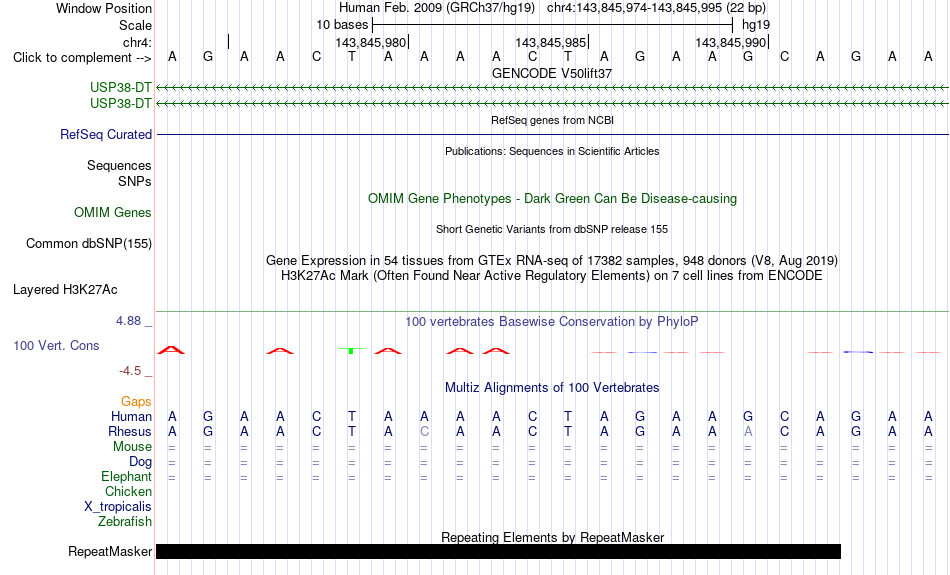Click the hg19 label beside scale bar
The height and width of the screenshot is (575, 950).
click(756, 25)
